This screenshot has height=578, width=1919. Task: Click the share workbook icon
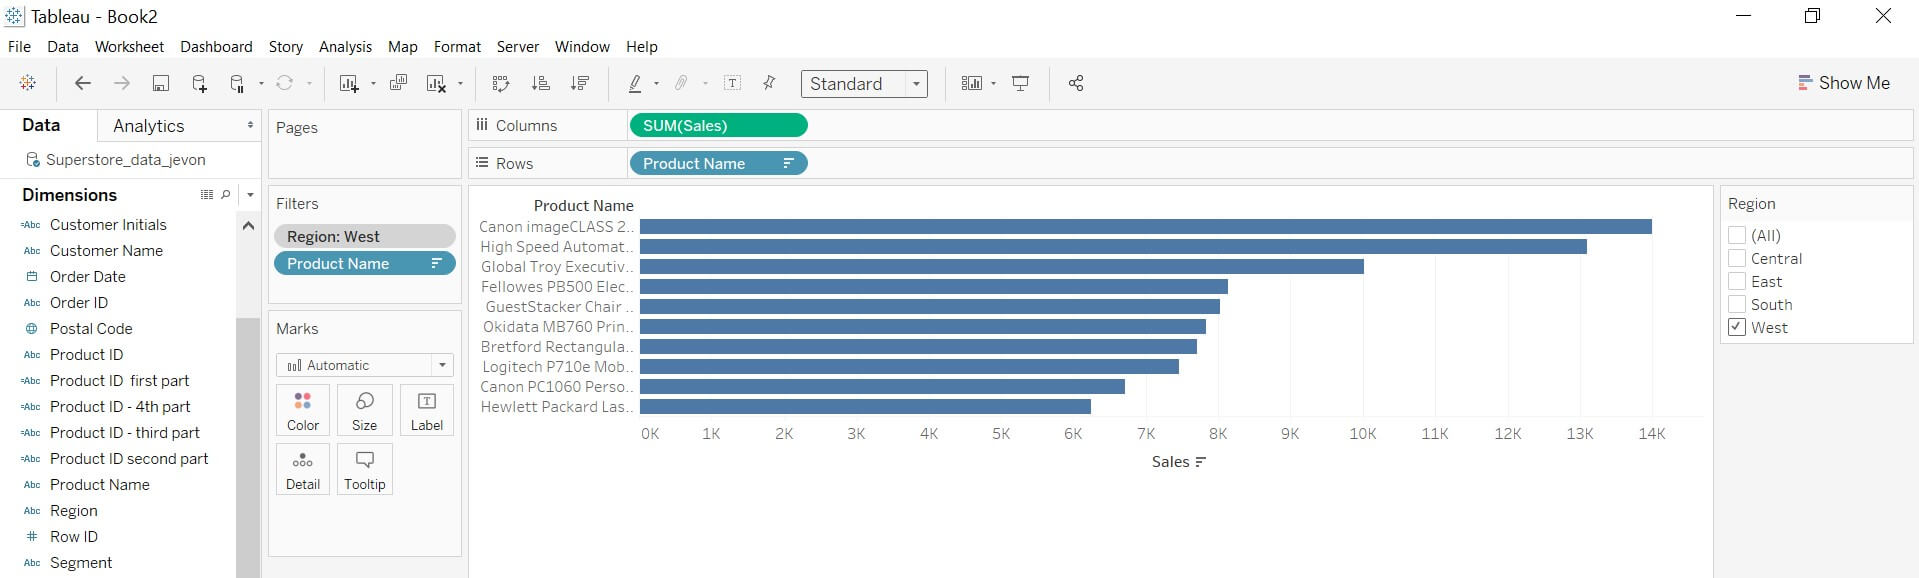tap(1076, 83)
